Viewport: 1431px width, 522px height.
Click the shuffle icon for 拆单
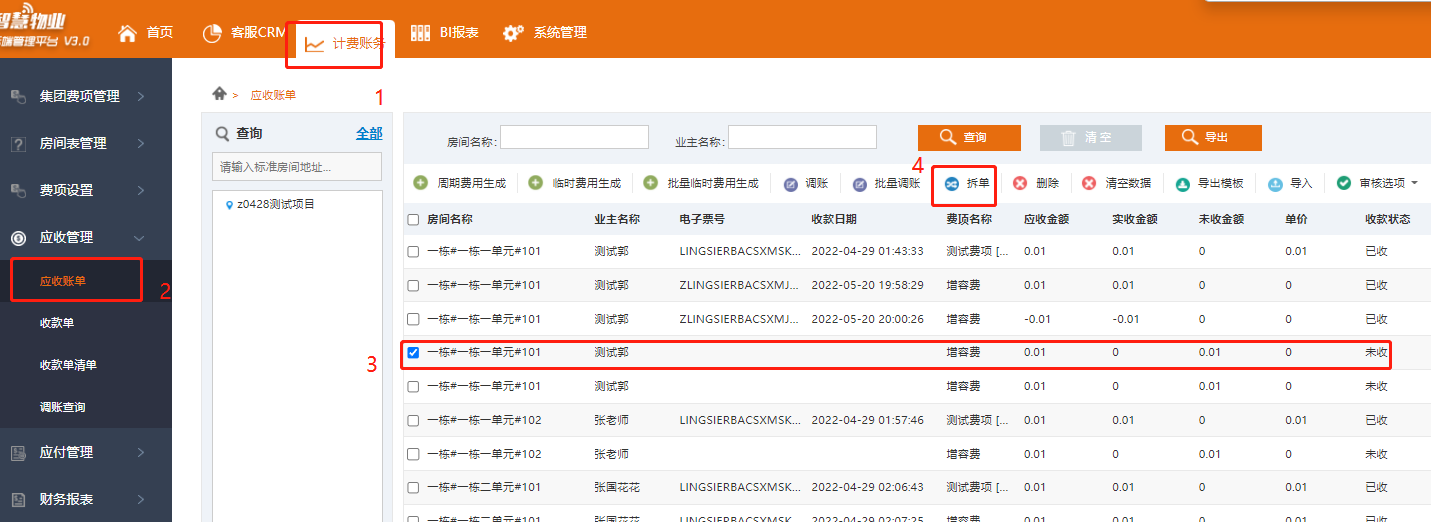click(952, 184)
